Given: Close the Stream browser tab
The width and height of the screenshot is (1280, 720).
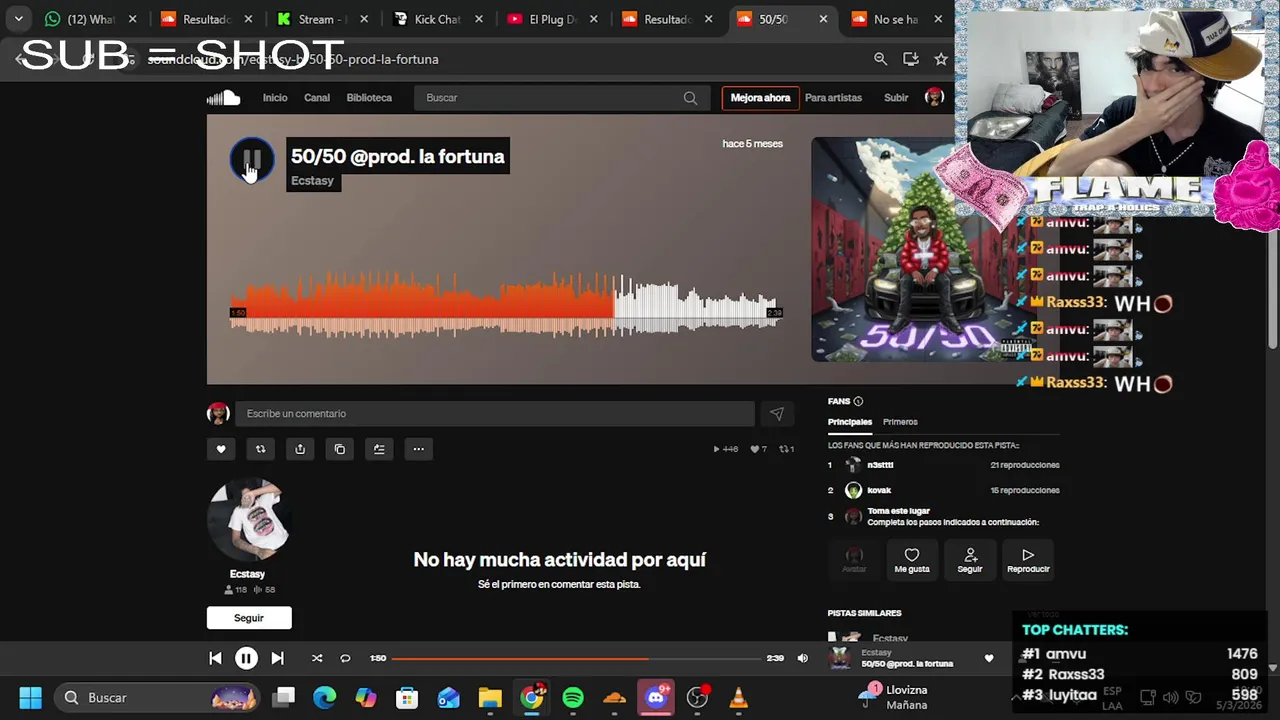Looking at the screenshot, I should pos(364,19).
